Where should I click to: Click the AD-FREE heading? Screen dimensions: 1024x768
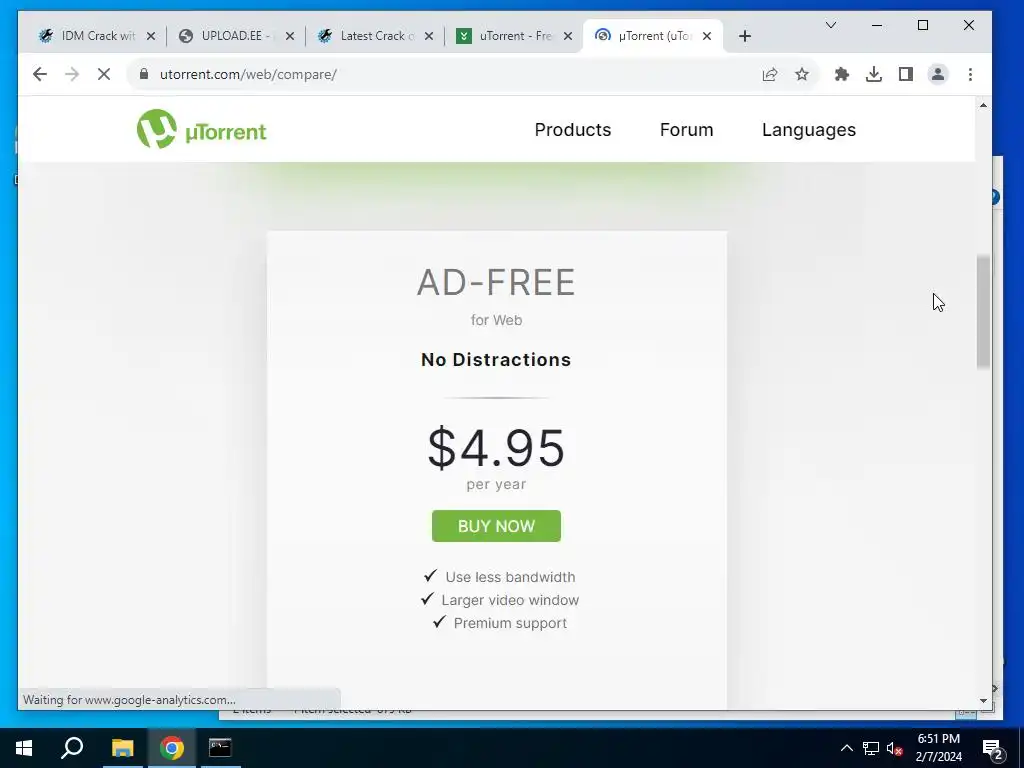496,283
